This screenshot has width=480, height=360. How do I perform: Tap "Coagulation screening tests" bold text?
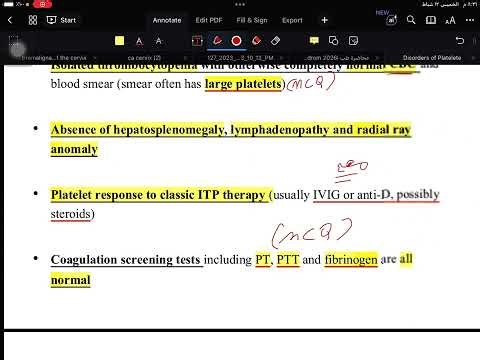[x=125, y=260]
